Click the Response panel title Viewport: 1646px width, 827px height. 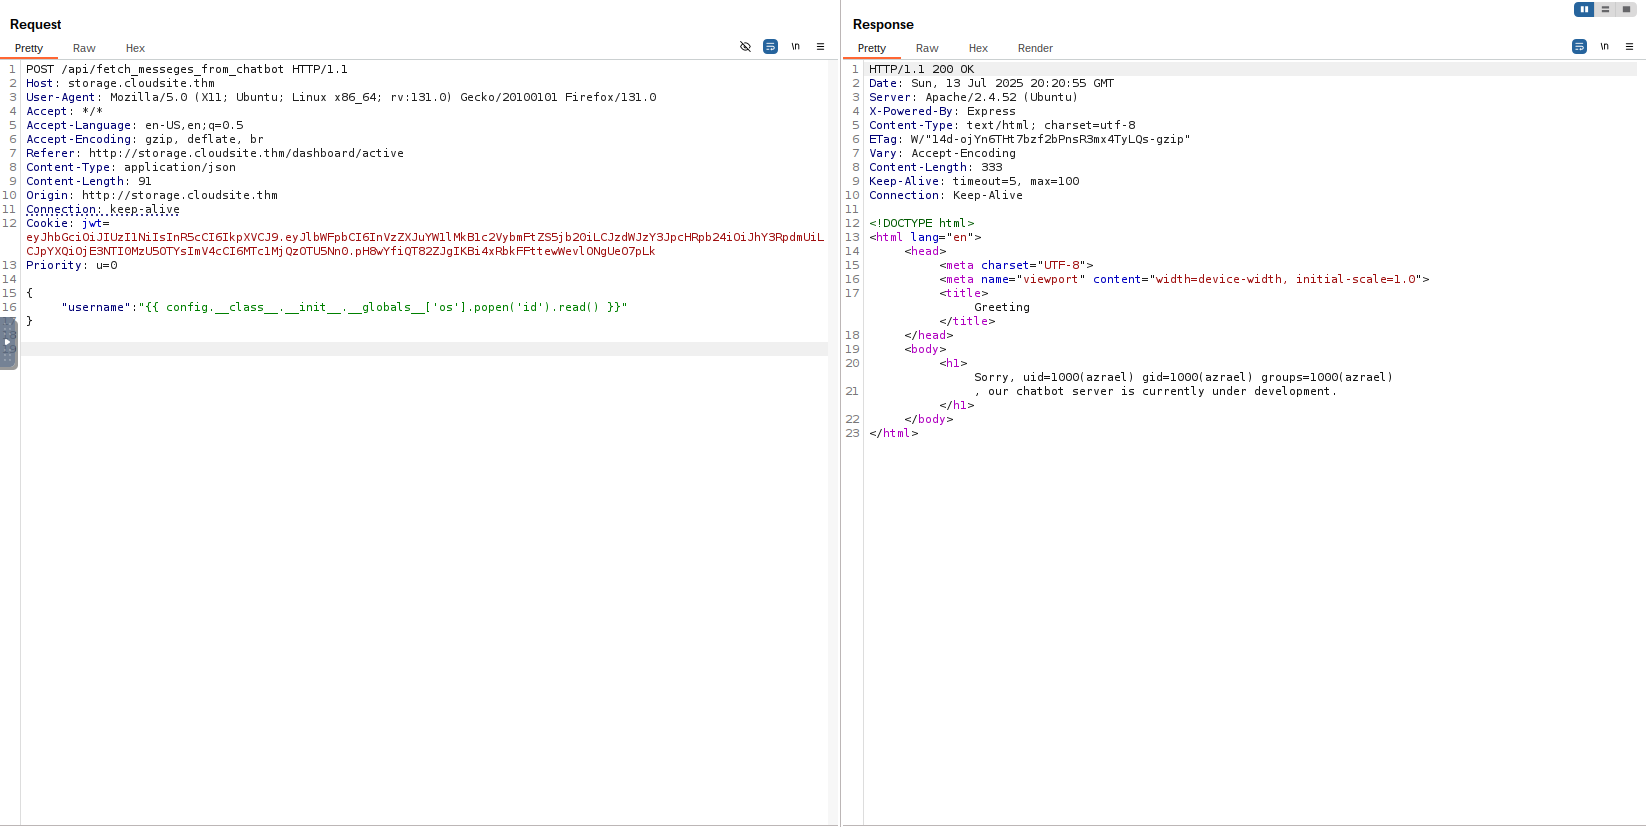[883, 24]
